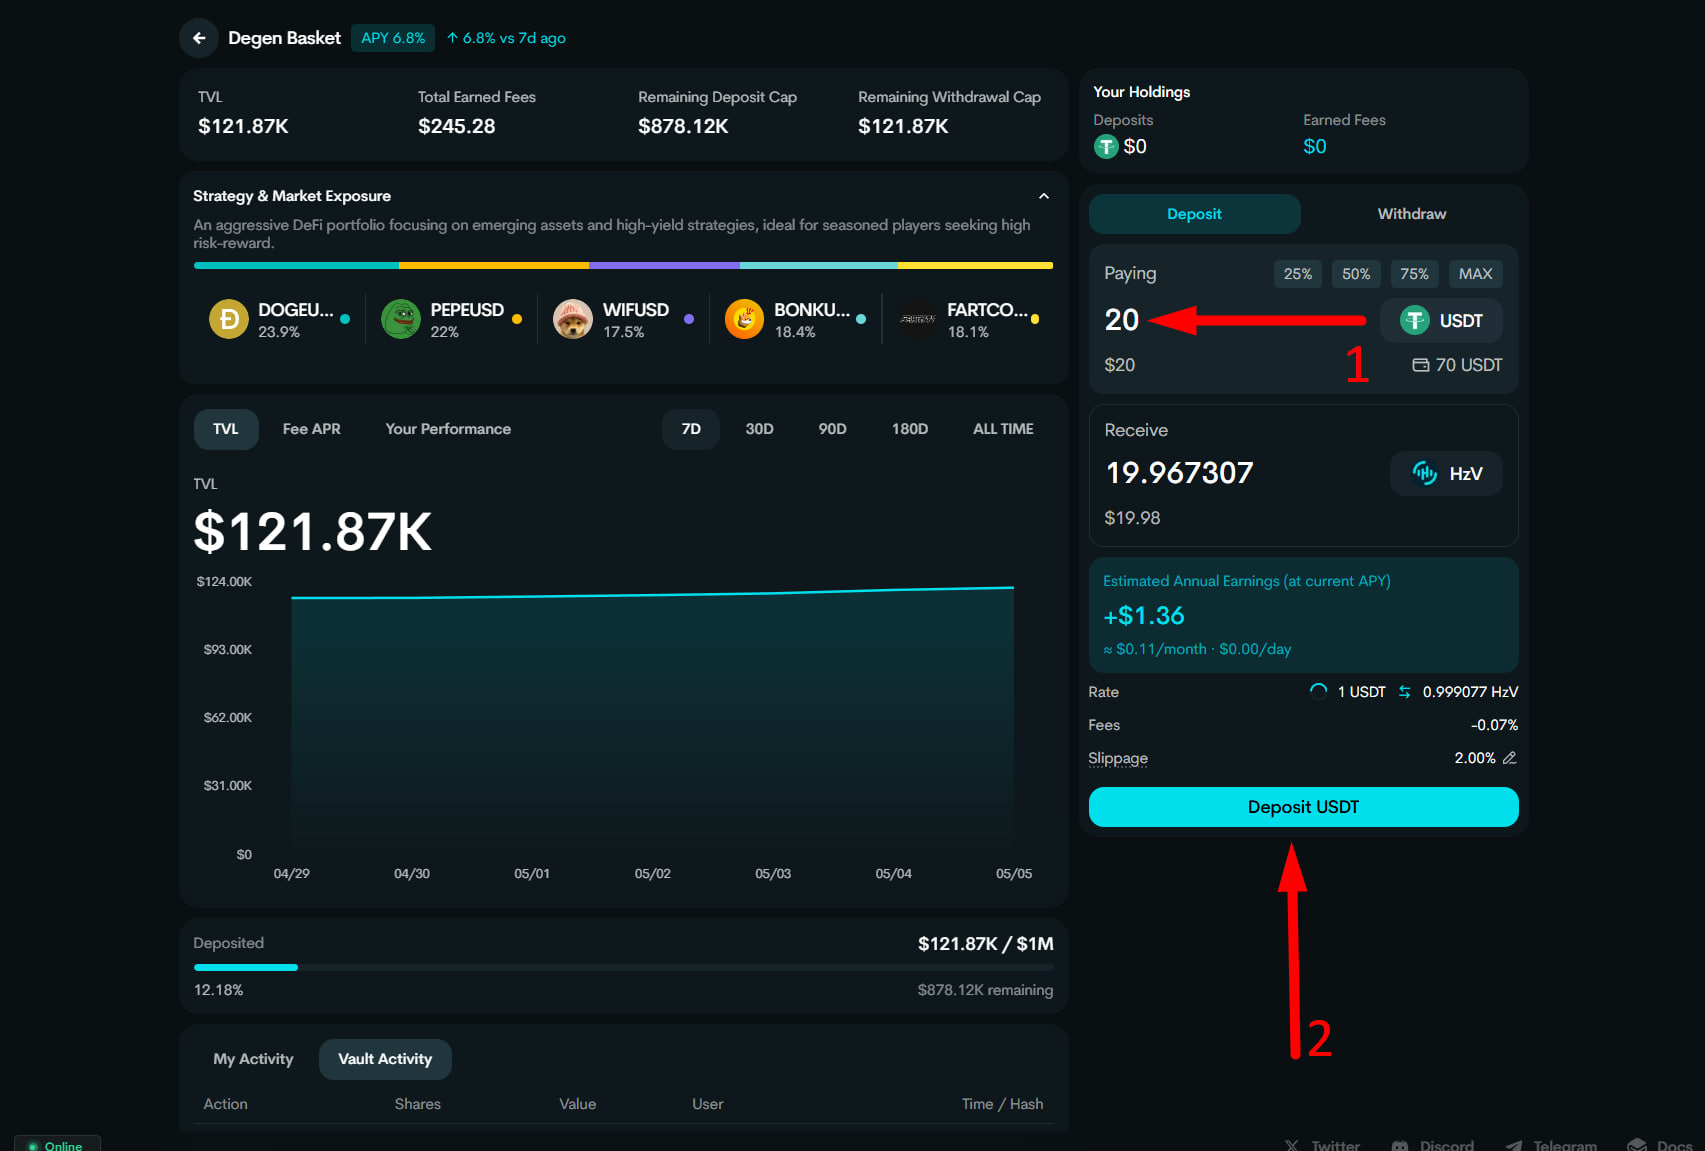Switch to the Deposit tab
Viewport: 1705px width, 1151px height.
[1194, 214]
